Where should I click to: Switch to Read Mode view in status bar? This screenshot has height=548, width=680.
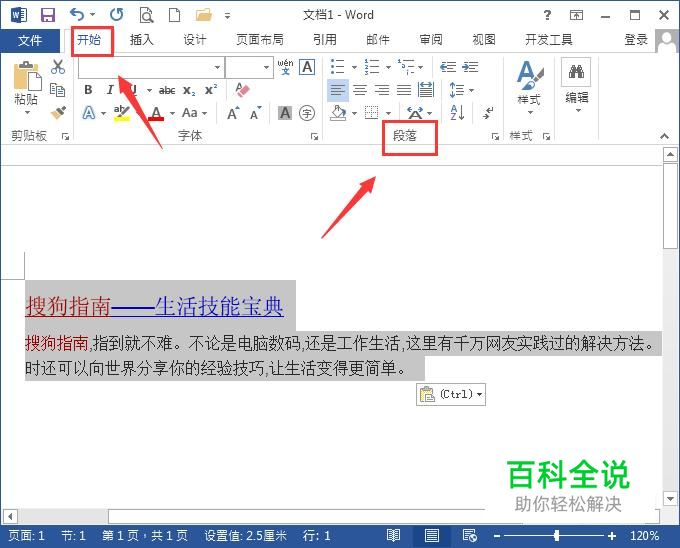pyautogui.click(x=393, y=536)
